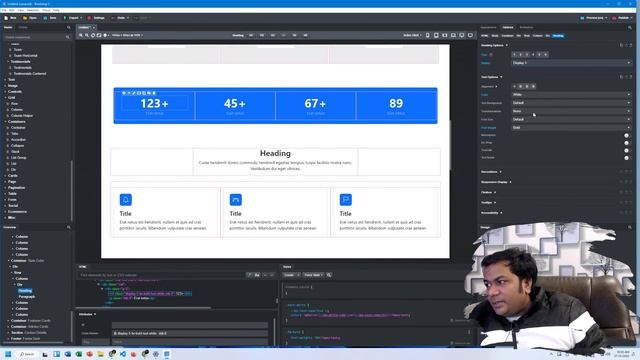Open the Transformation dropdown showing None
640x360 pixels.
pyautogui.click(x=571, y=111)
